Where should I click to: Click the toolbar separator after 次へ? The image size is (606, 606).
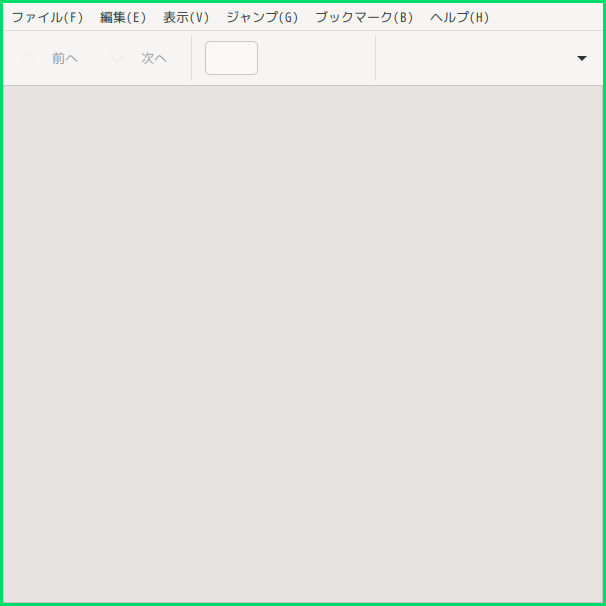(x=191, y=58)
